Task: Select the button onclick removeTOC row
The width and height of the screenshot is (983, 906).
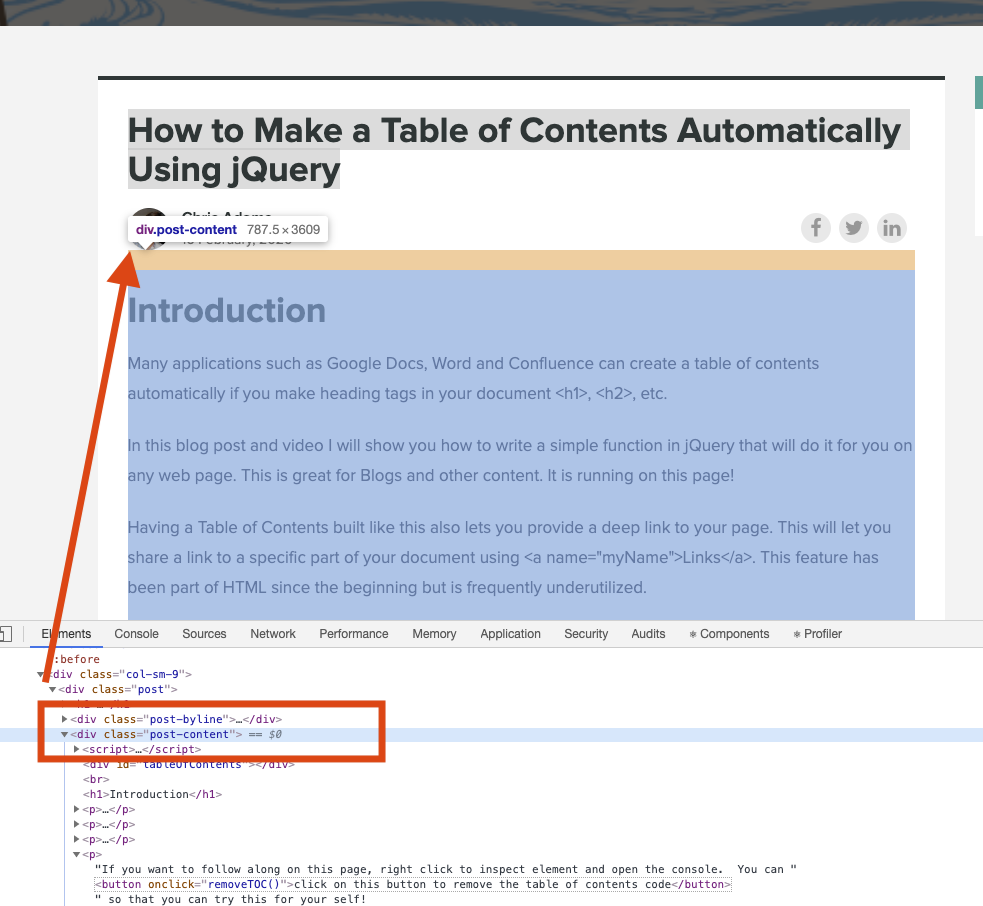Action: 413,885
